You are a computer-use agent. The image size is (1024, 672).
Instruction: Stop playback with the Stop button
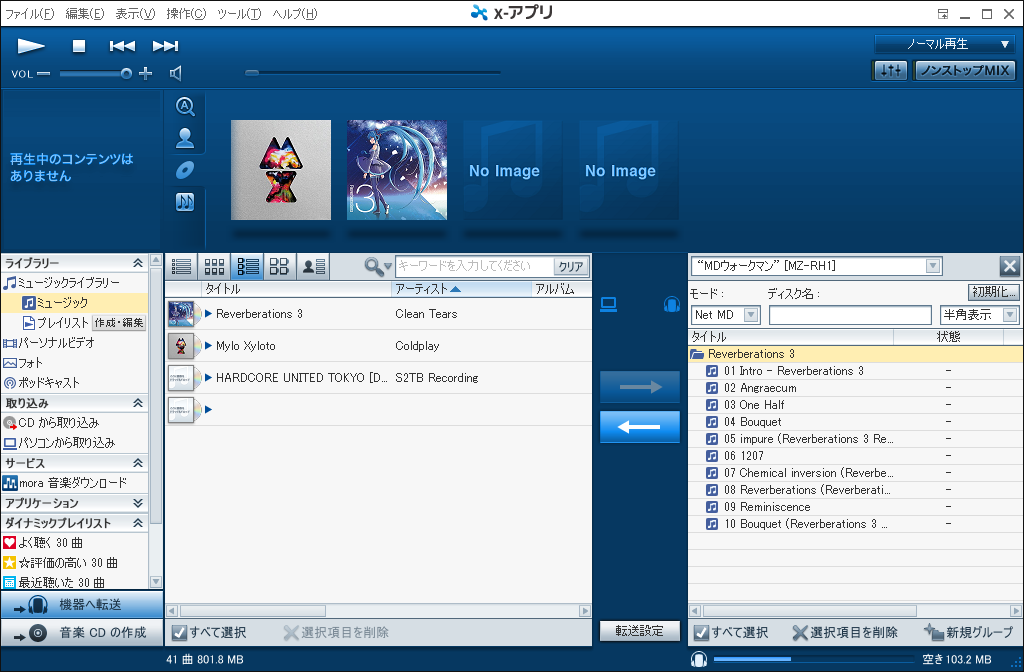click(79, 46)
